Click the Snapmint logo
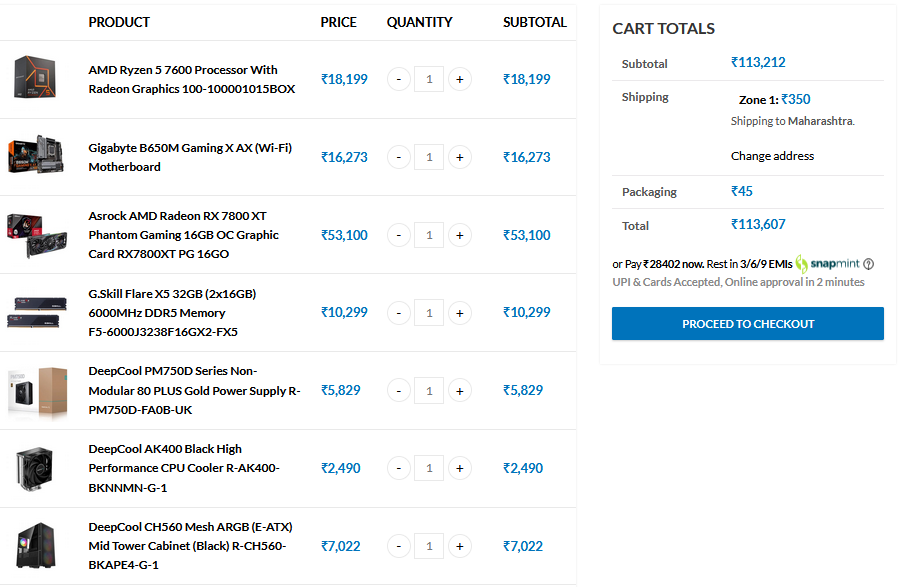This screenshot has width=920, height=587. pos(827,264)
